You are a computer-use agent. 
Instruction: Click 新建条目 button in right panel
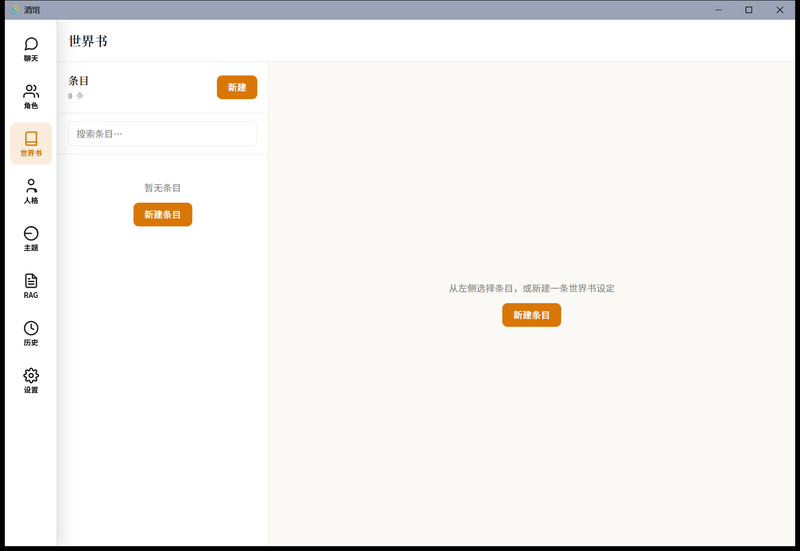(531, 315)
